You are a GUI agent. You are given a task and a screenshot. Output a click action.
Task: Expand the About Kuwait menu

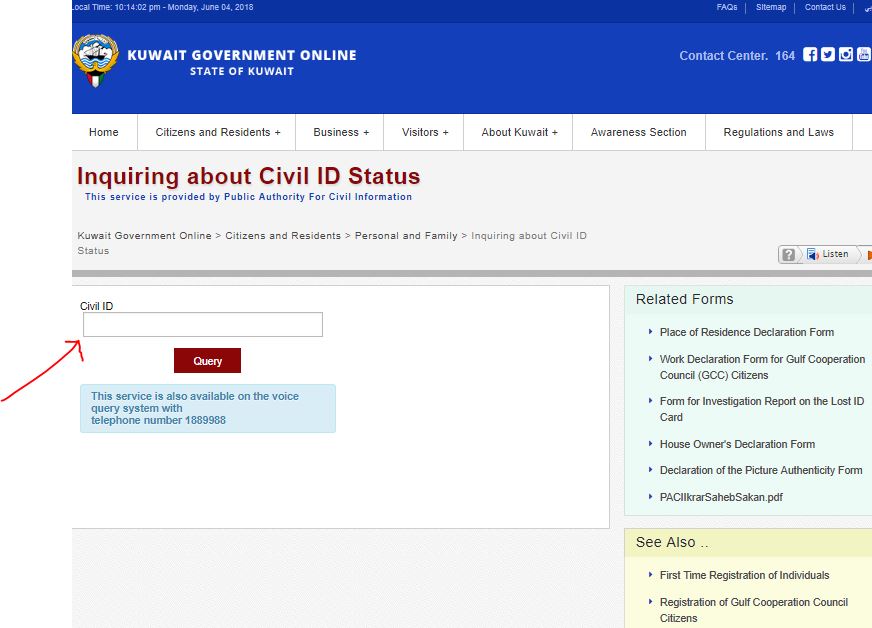click(x=519, y=132)
